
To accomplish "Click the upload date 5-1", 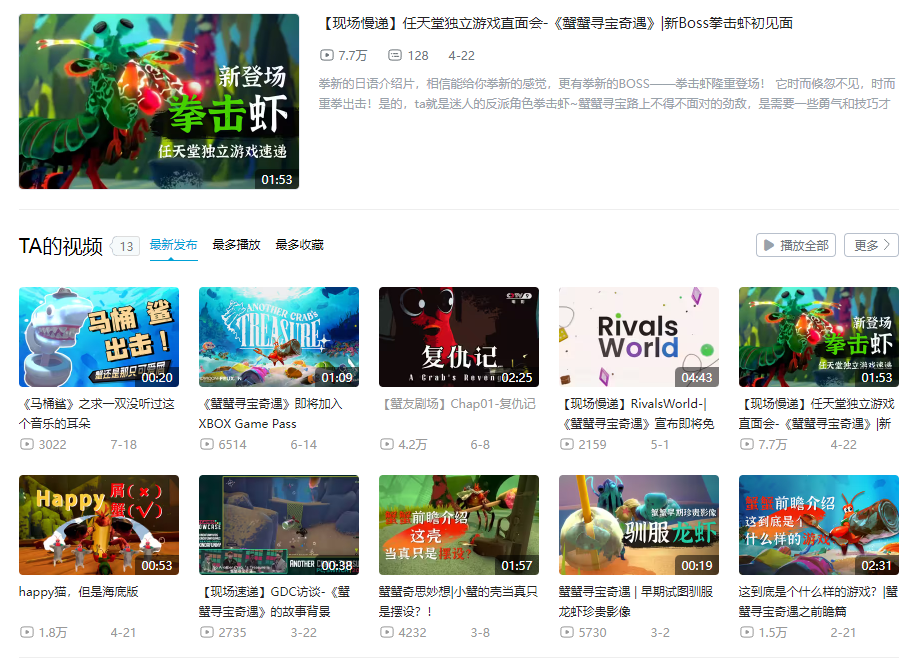I will tap(660, 444).
